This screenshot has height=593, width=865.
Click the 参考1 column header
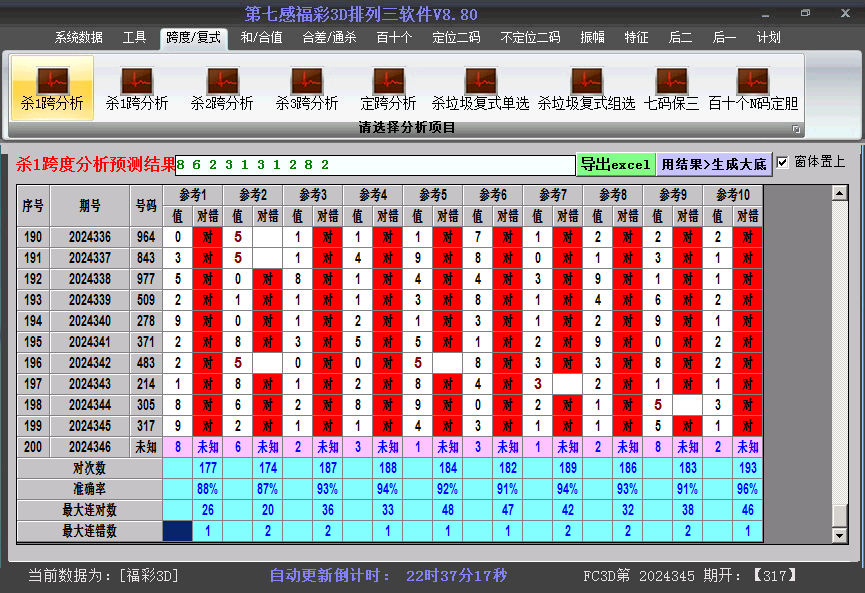click(193, 195)
